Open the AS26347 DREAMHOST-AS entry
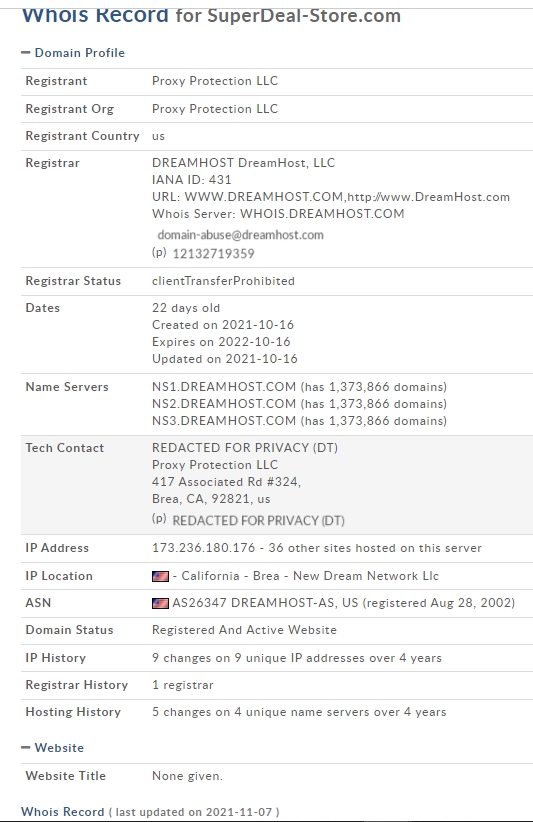 tap(265, 603)
